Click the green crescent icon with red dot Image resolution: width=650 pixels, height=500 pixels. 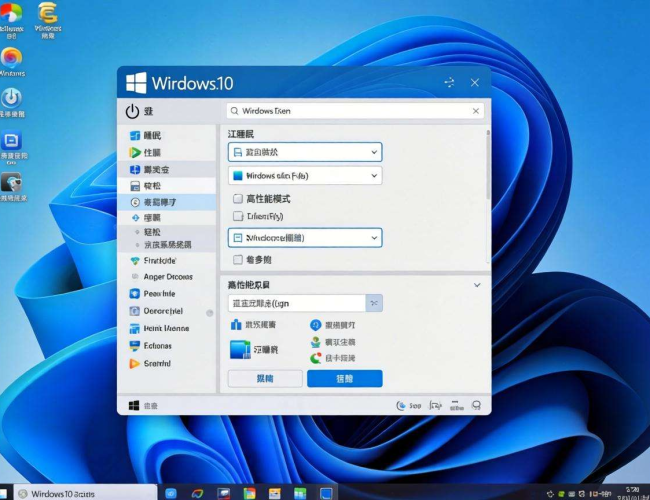coord(315,358)
